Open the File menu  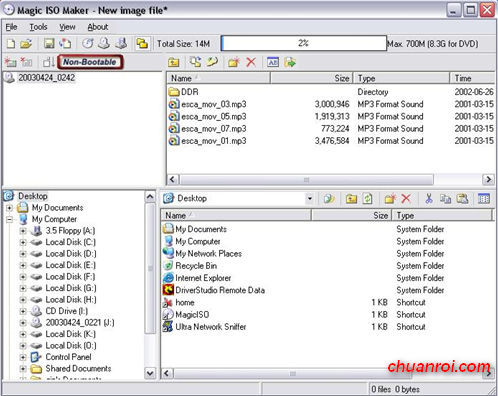[x=11, y=27]
